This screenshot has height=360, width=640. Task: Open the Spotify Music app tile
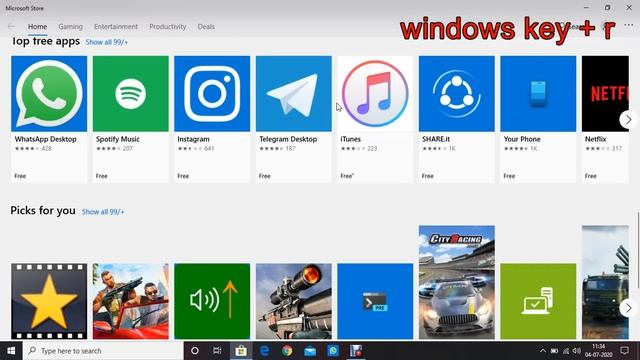click(131, 119)
